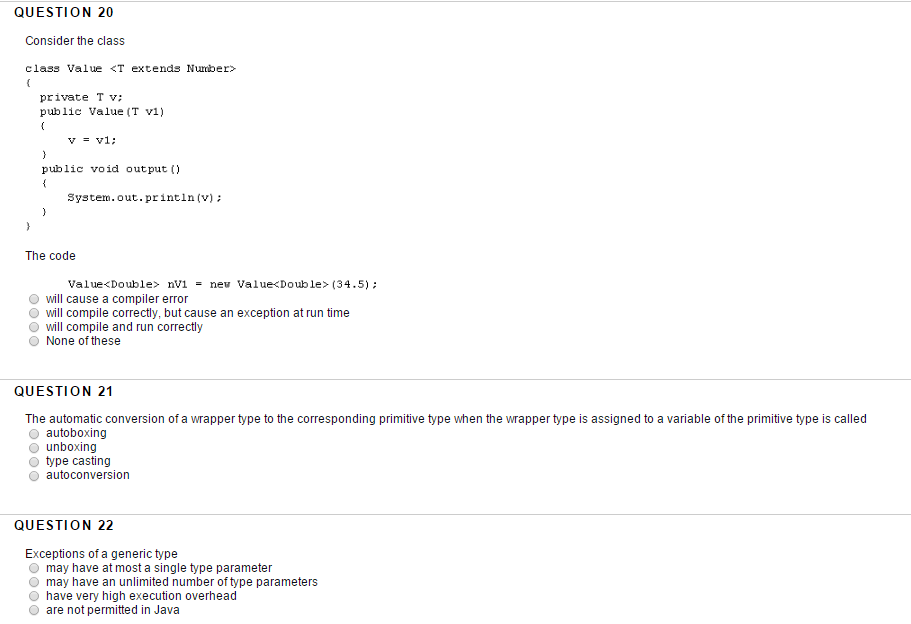
Task: Select 'None of these' for Question 20
Action: tap(34, 341)
